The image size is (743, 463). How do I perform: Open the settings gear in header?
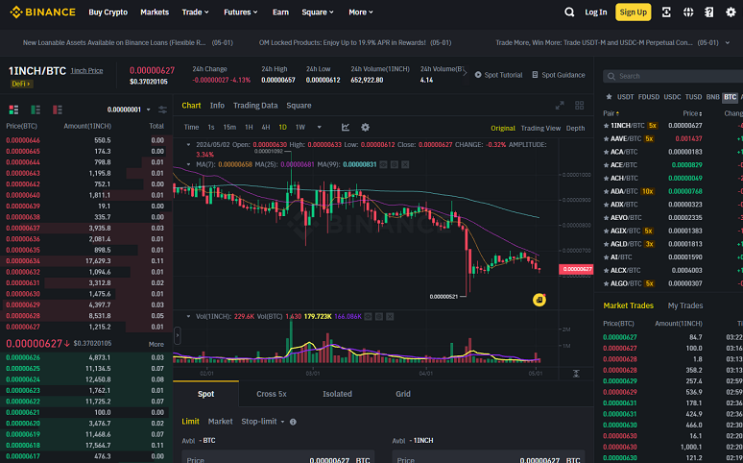[x=731, y=12]
